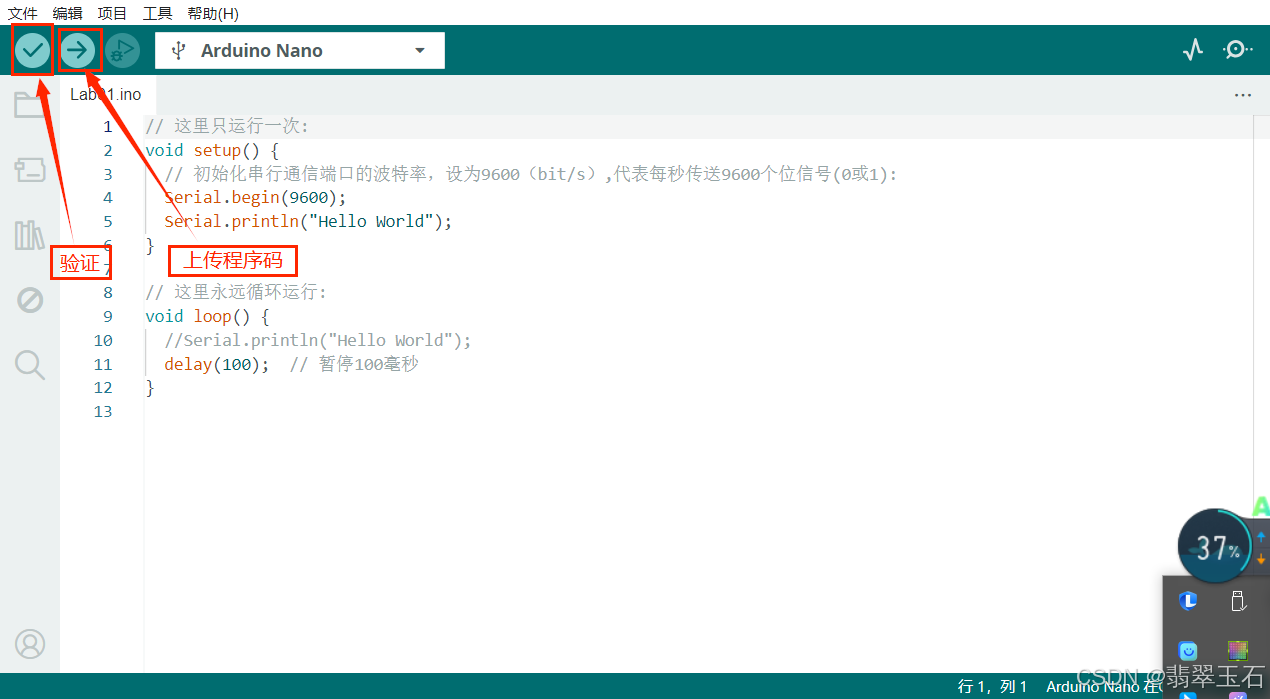Open the Serial Monitor icon
The width and height of the screenshot is (1270, 699).
click(x=1237, y=48)
